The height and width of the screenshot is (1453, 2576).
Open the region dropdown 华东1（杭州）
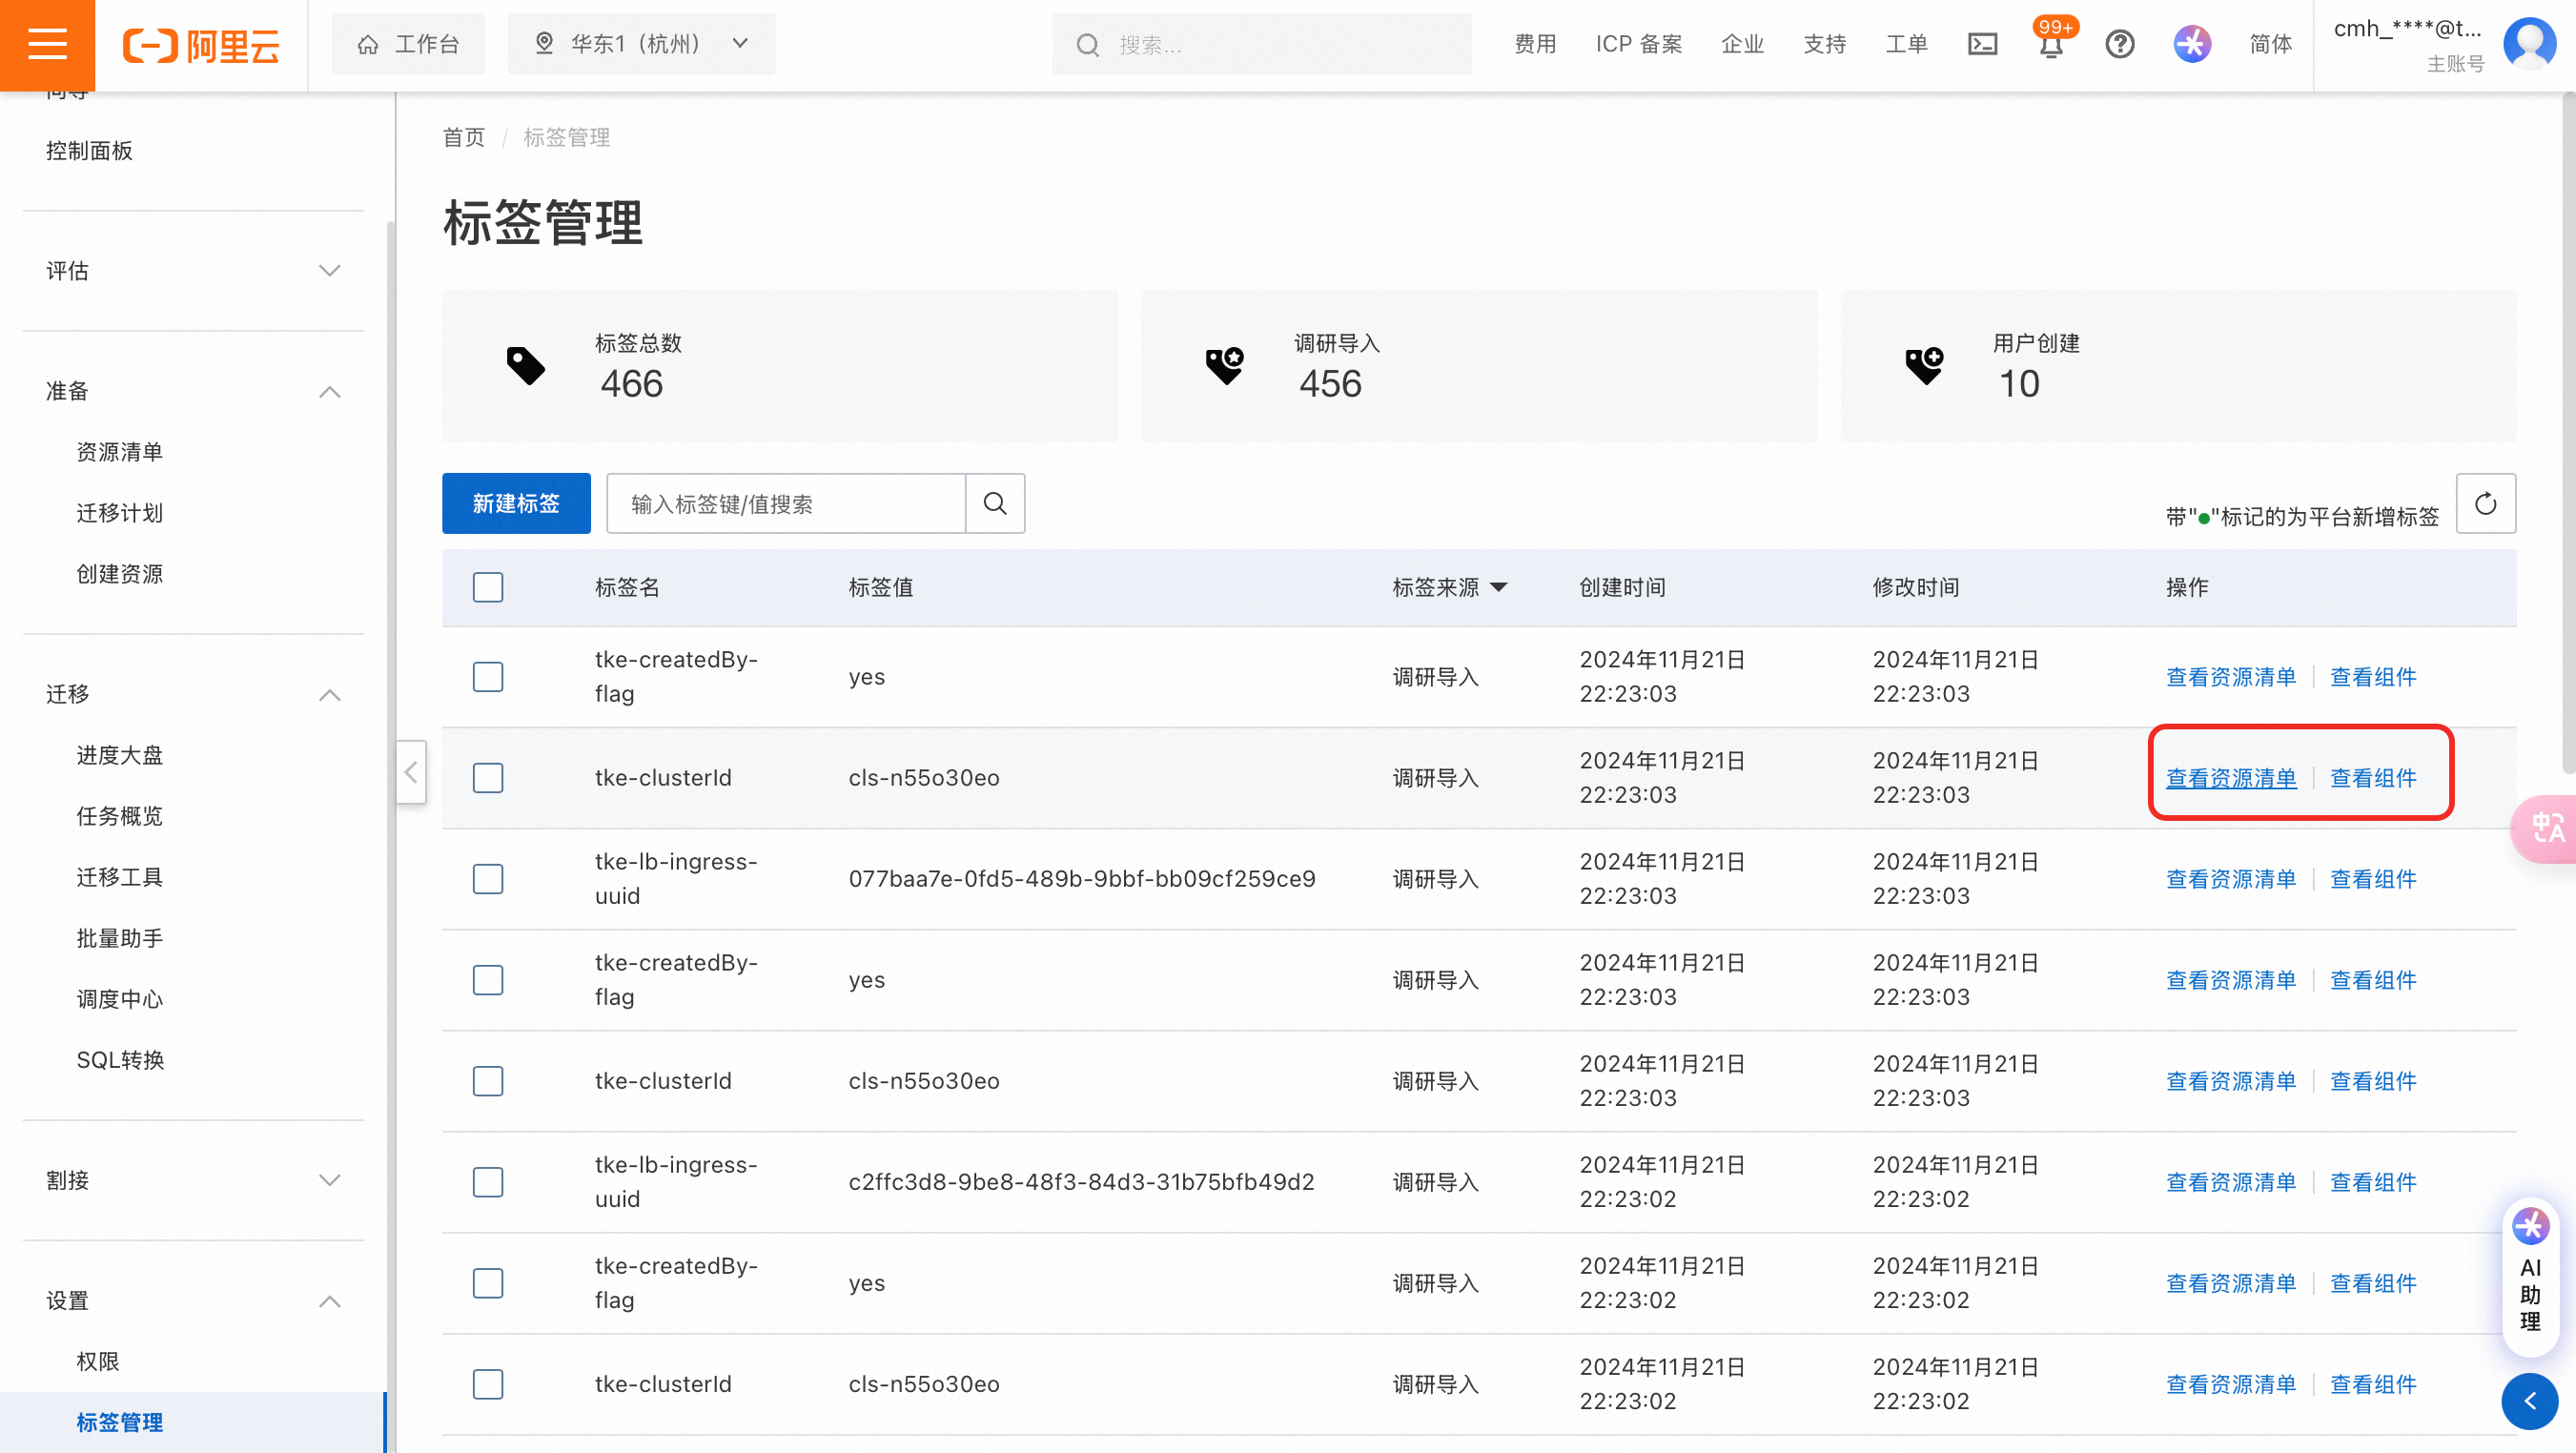pos(641,44)
